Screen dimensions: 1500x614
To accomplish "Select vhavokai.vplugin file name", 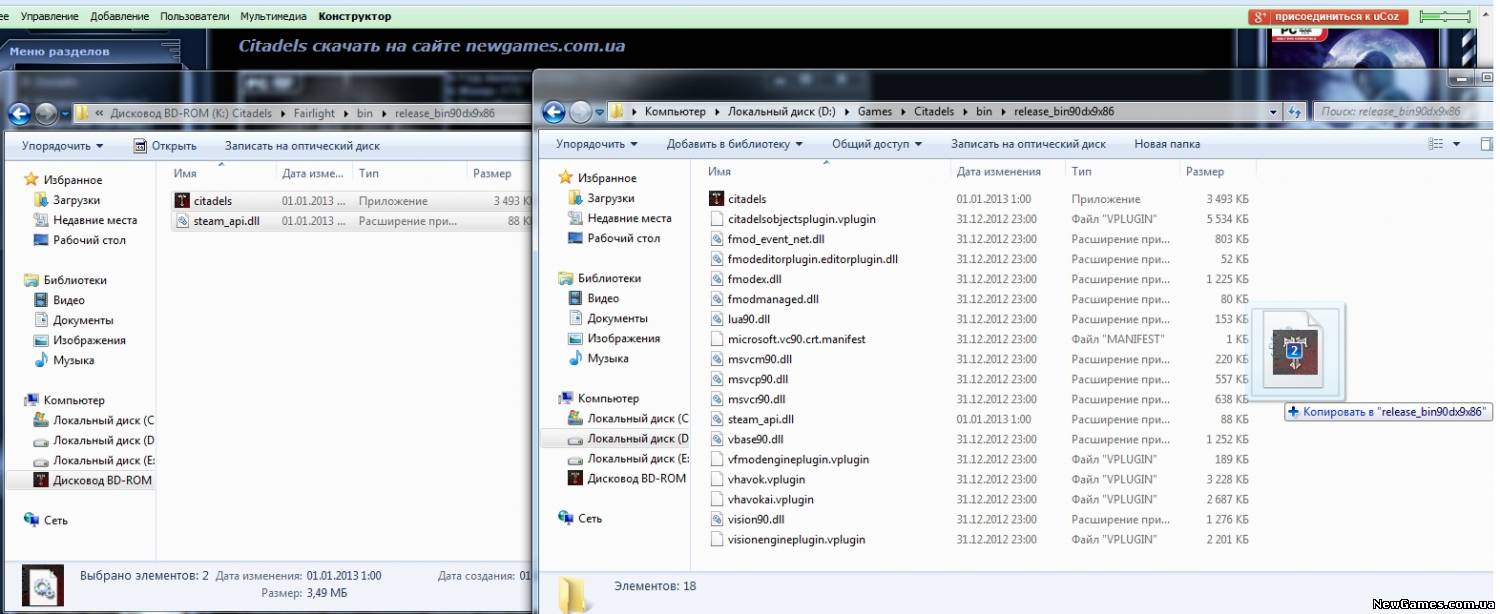I will (771, 499).
